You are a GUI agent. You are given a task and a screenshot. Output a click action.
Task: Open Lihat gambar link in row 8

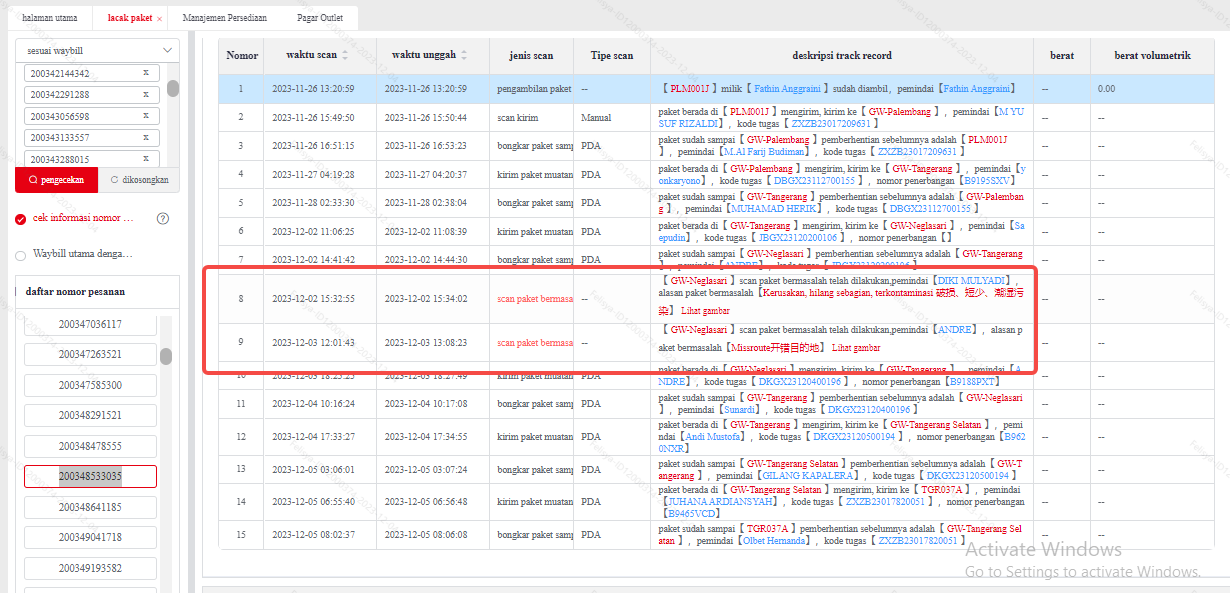pyautogui.click(x=705, y=310)
